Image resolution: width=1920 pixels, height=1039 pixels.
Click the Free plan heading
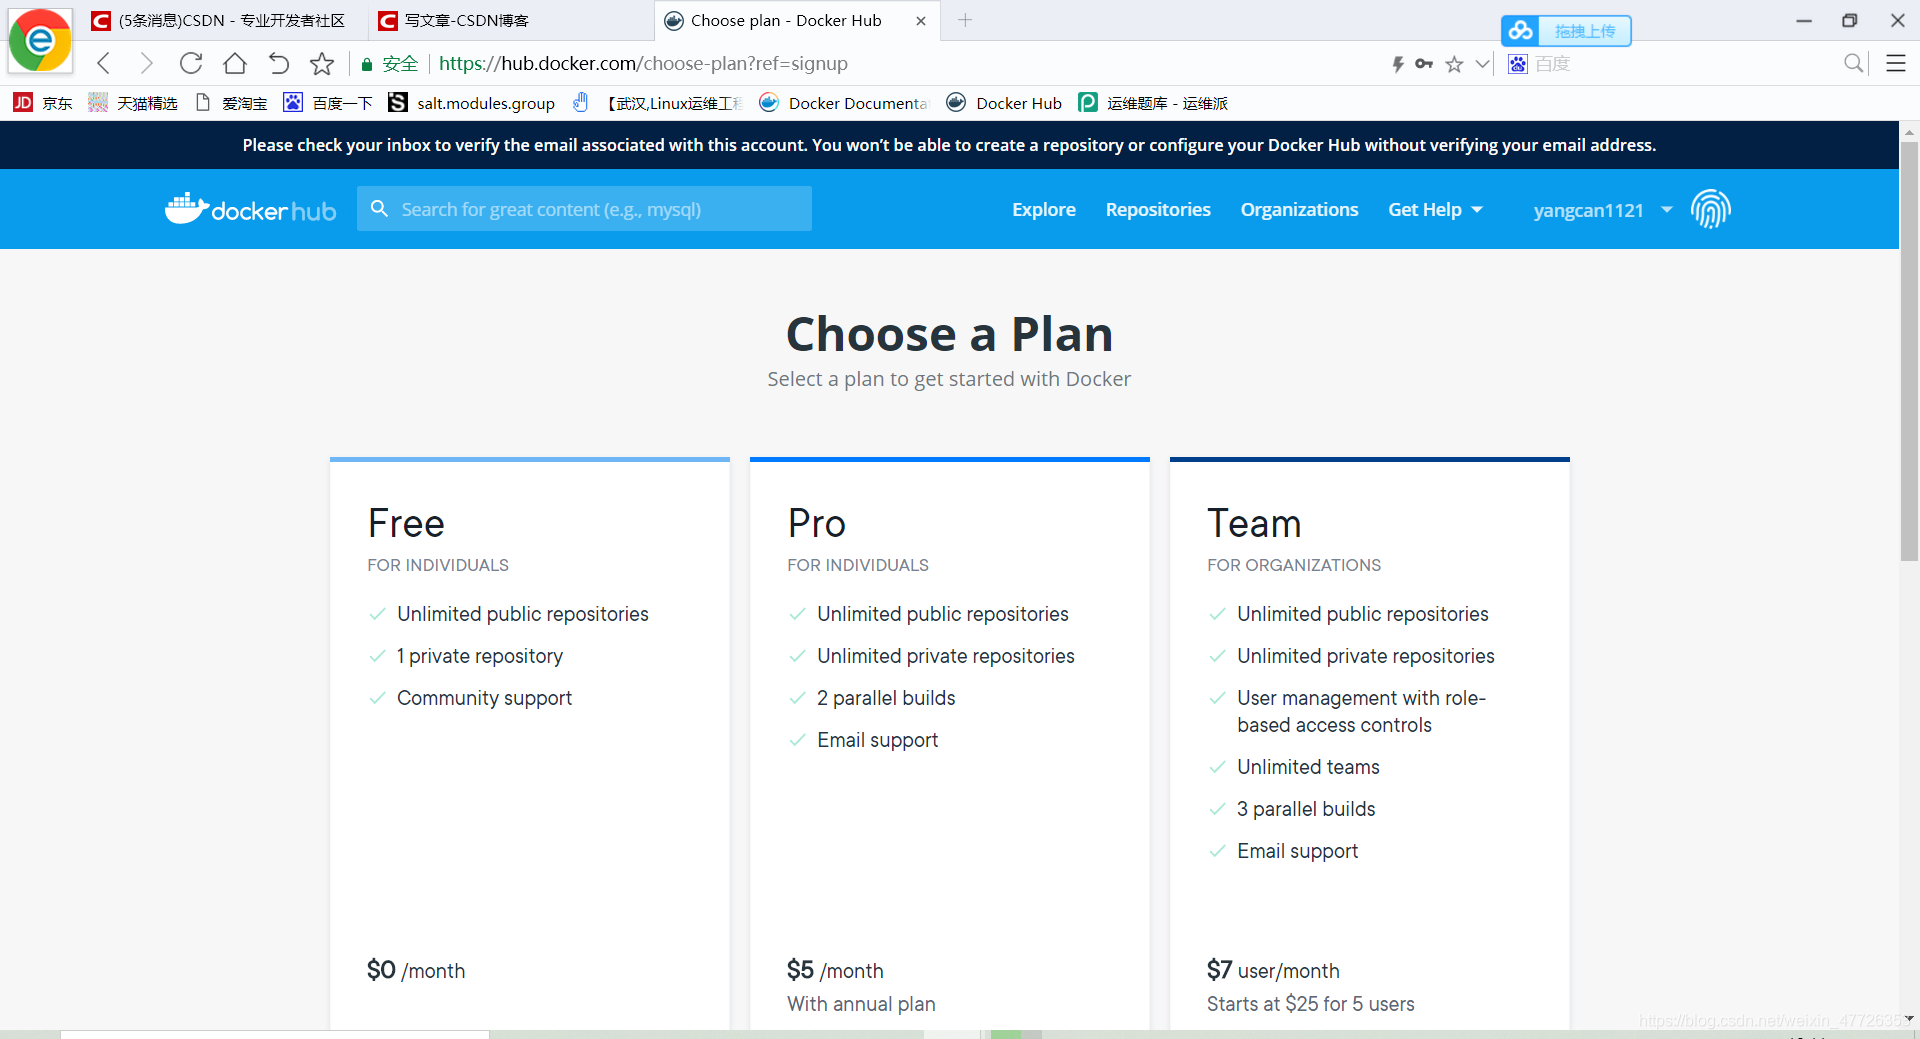point(406,523)
